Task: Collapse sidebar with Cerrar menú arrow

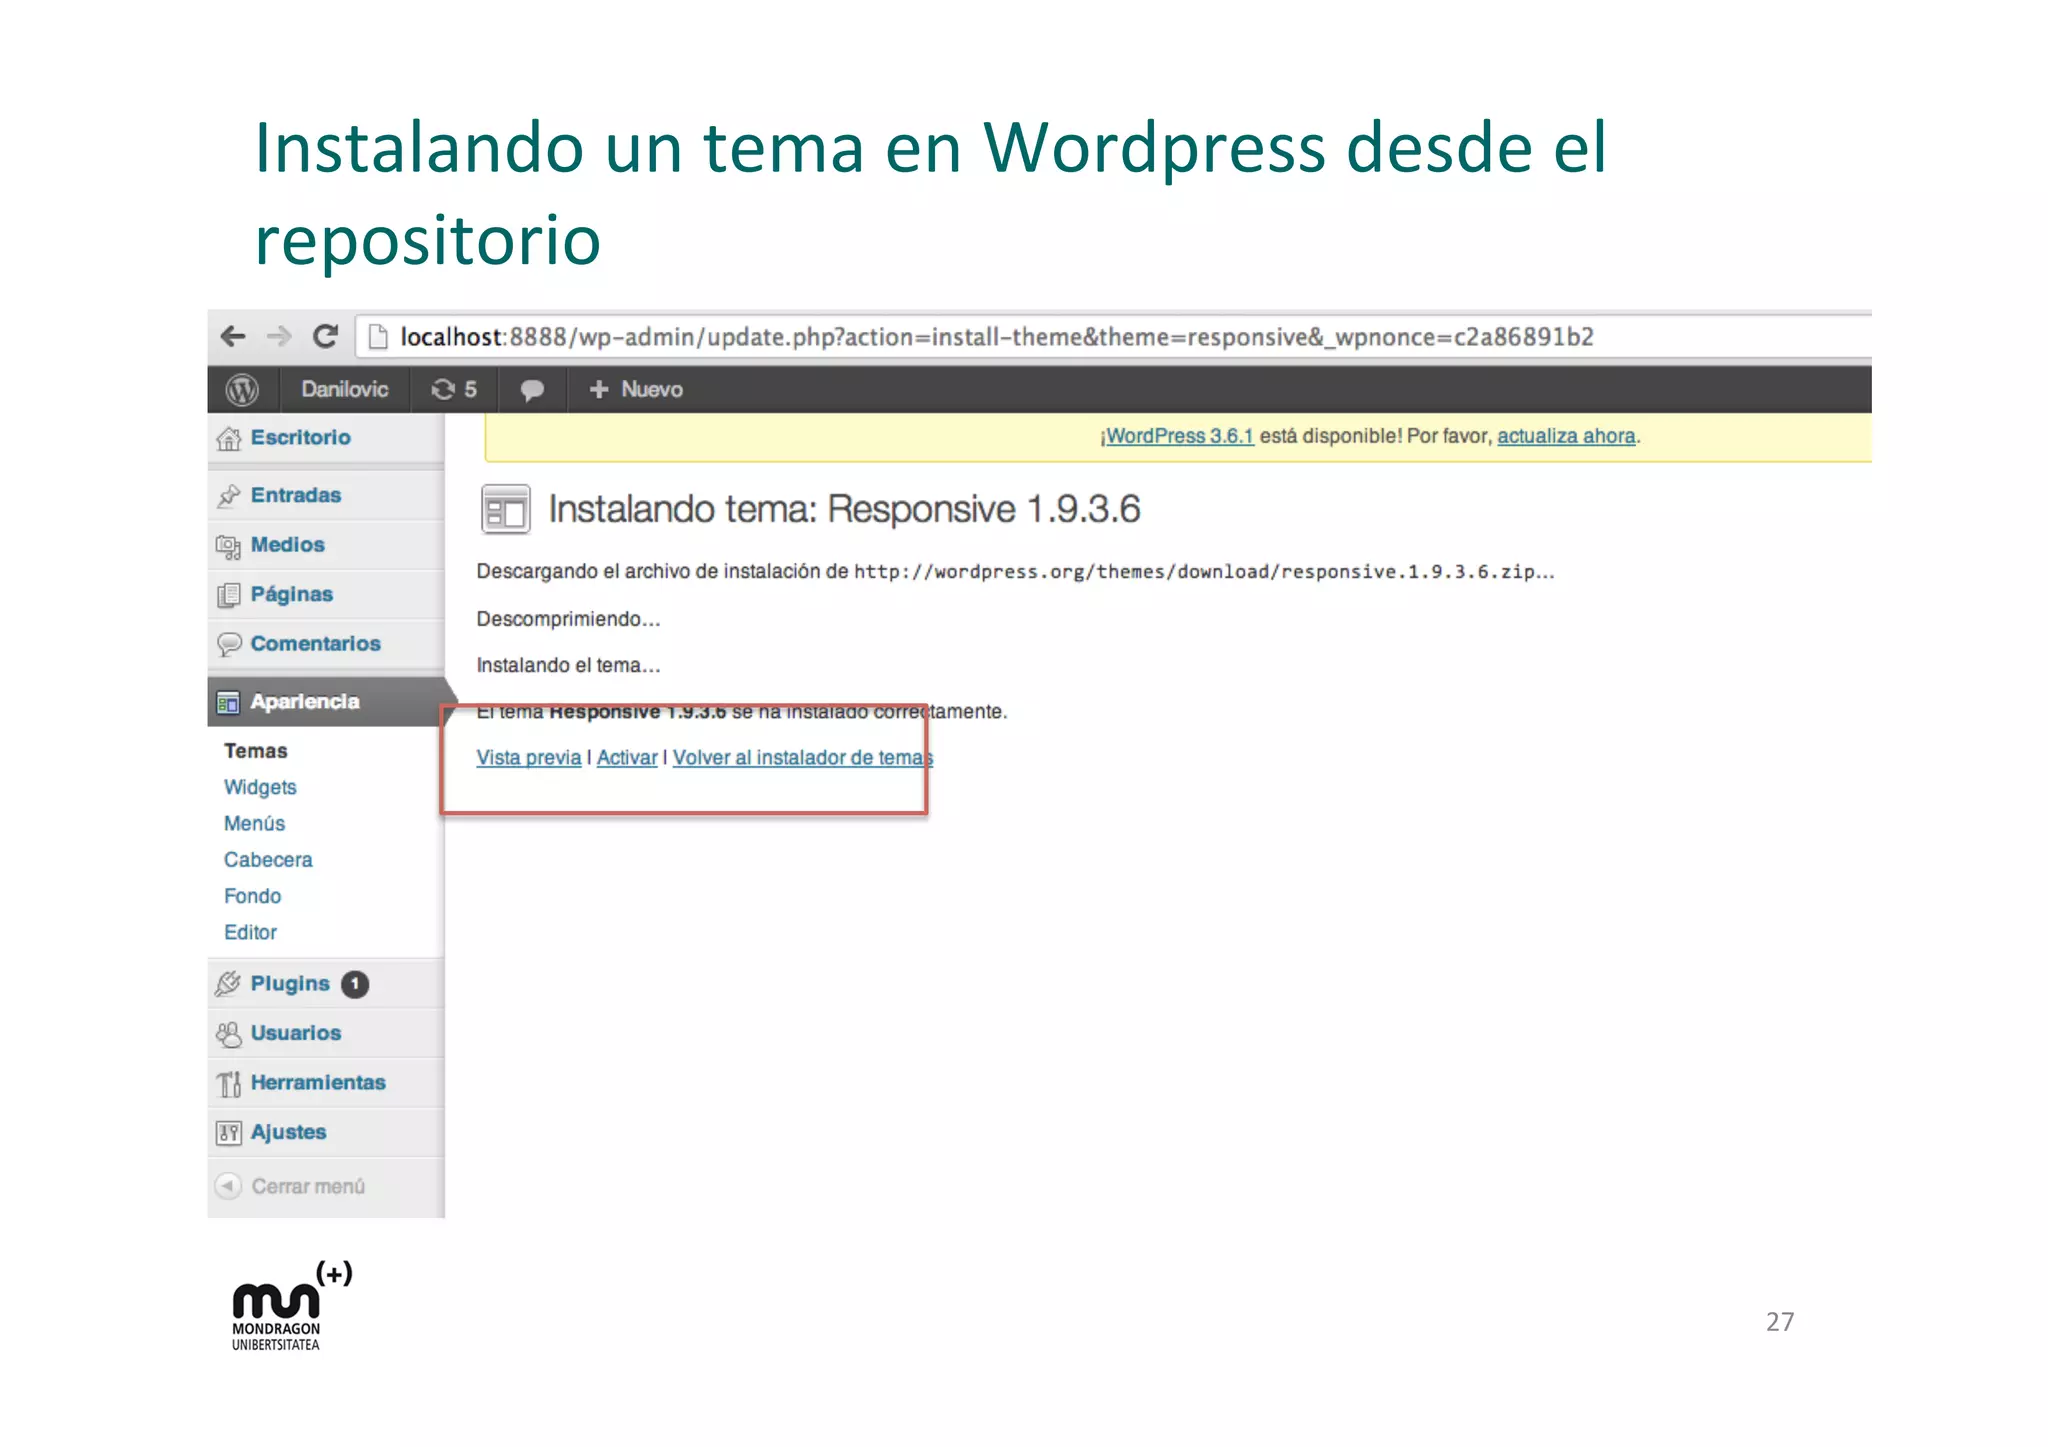Action: click(229, 1186)
